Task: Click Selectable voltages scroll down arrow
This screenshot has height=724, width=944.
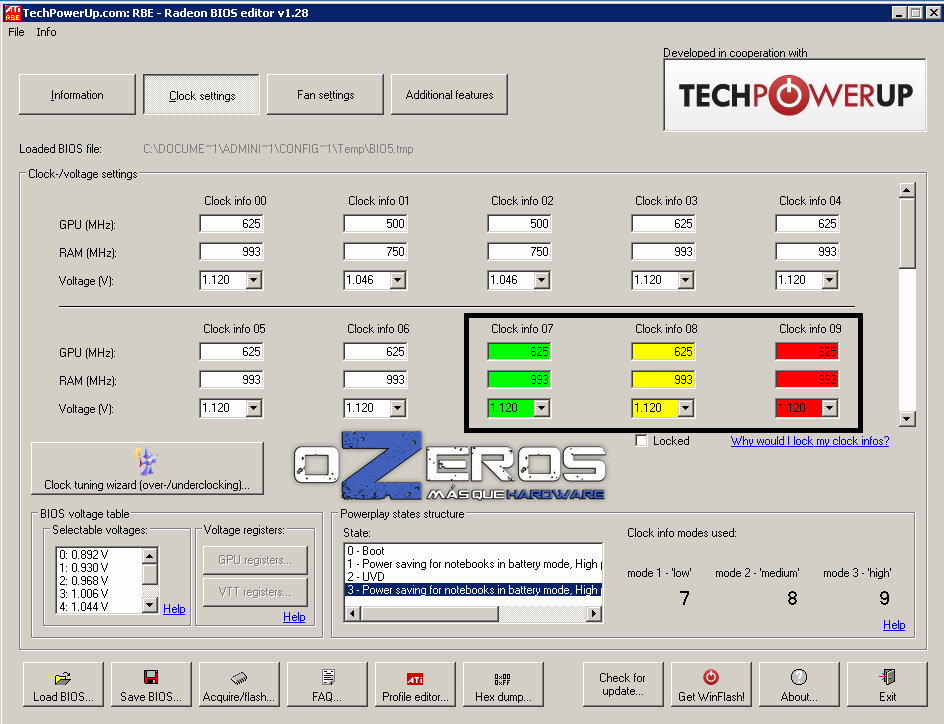Action: click(150, 605)
